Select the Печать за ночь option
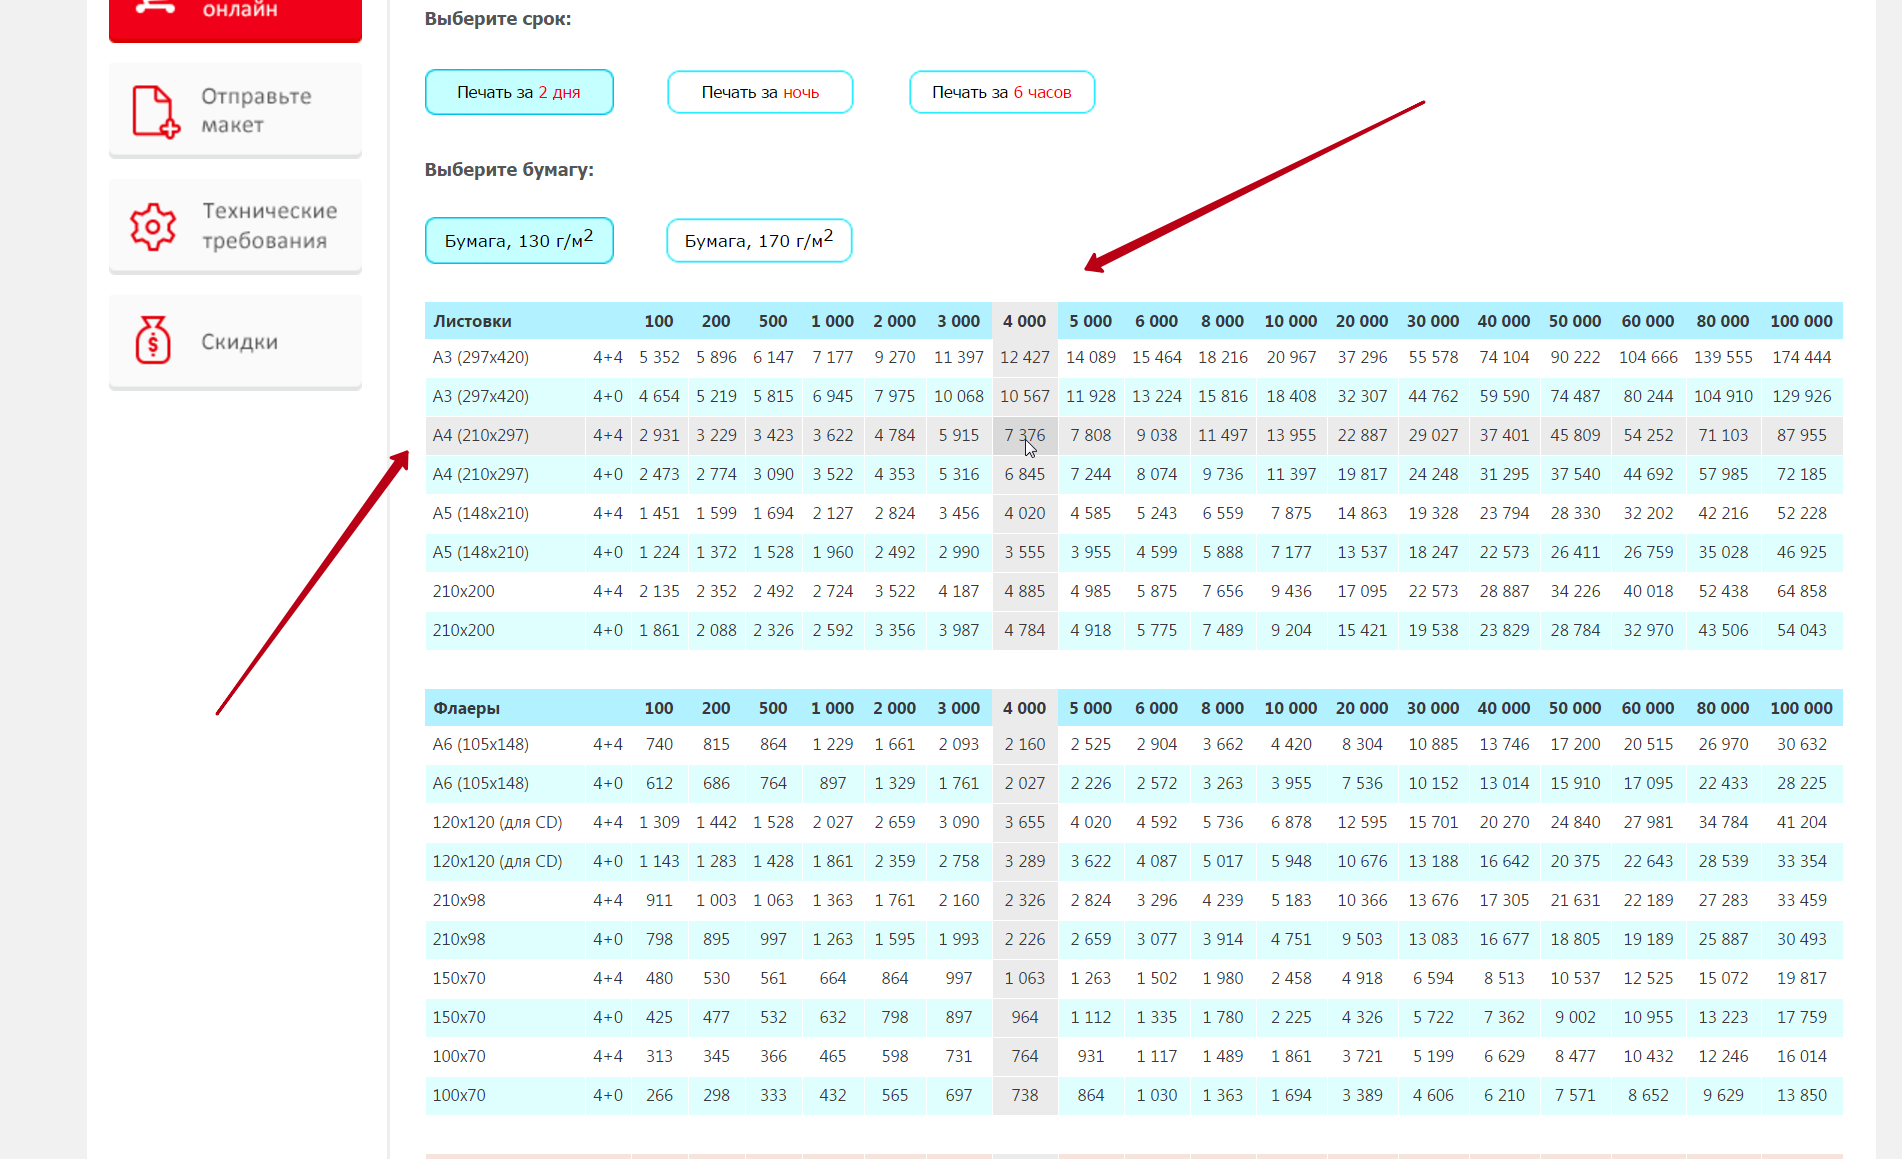This screenshot has width=1902, height=1159. click(760, 92)
